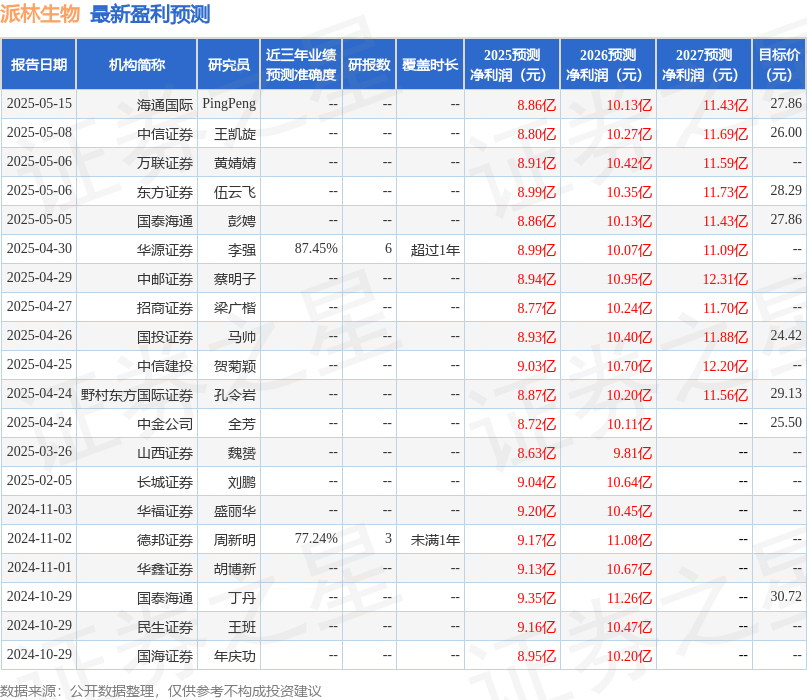Click the 最新盈利预测 heading
Screen dimensions: 807x700
coord(150,14)
